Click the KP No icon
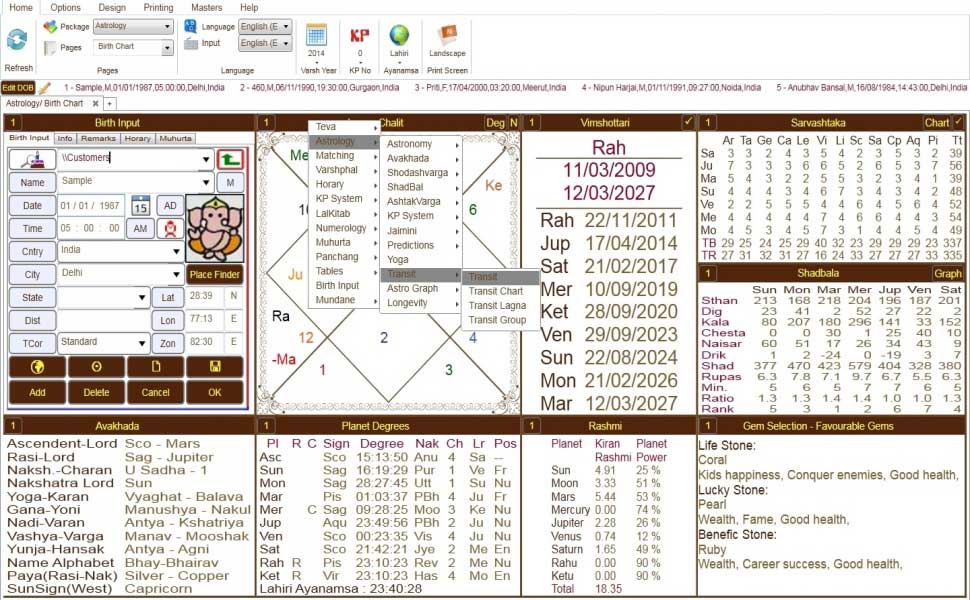The image size is (970, 600). tap(359, 35)
